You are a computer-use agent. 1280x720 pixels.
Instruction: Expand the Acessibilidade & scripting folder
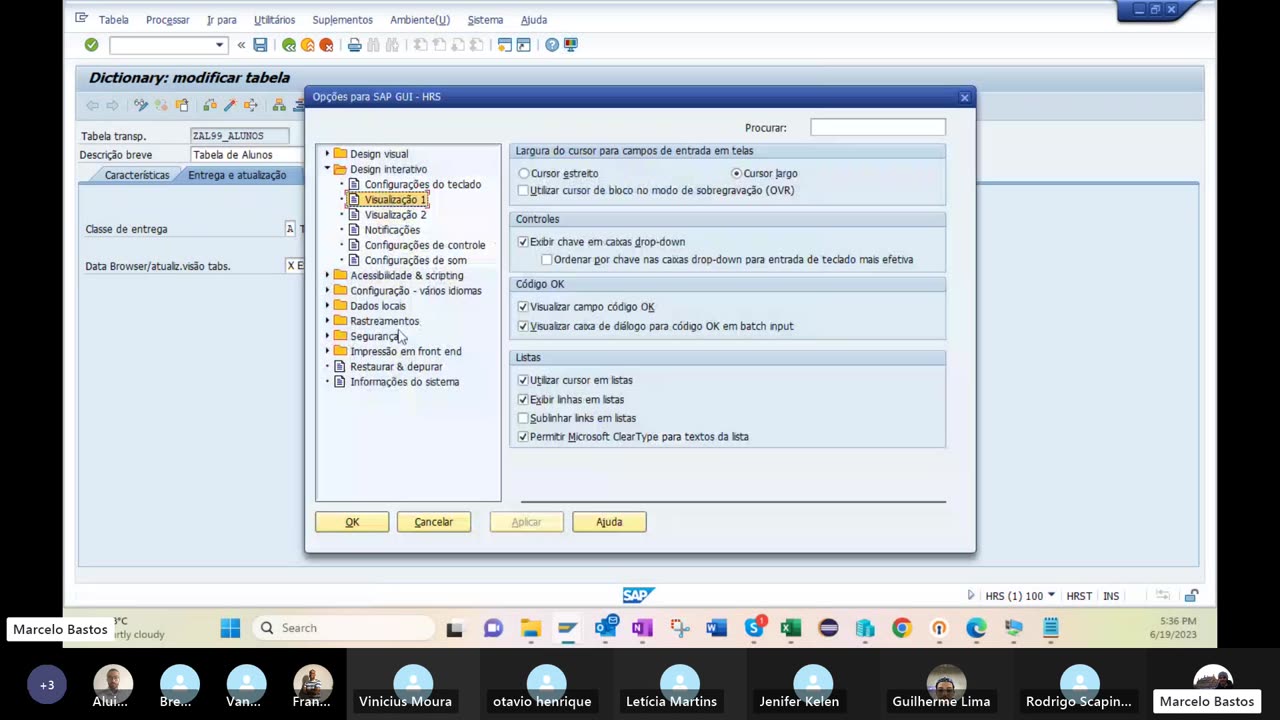click(327, 275)
